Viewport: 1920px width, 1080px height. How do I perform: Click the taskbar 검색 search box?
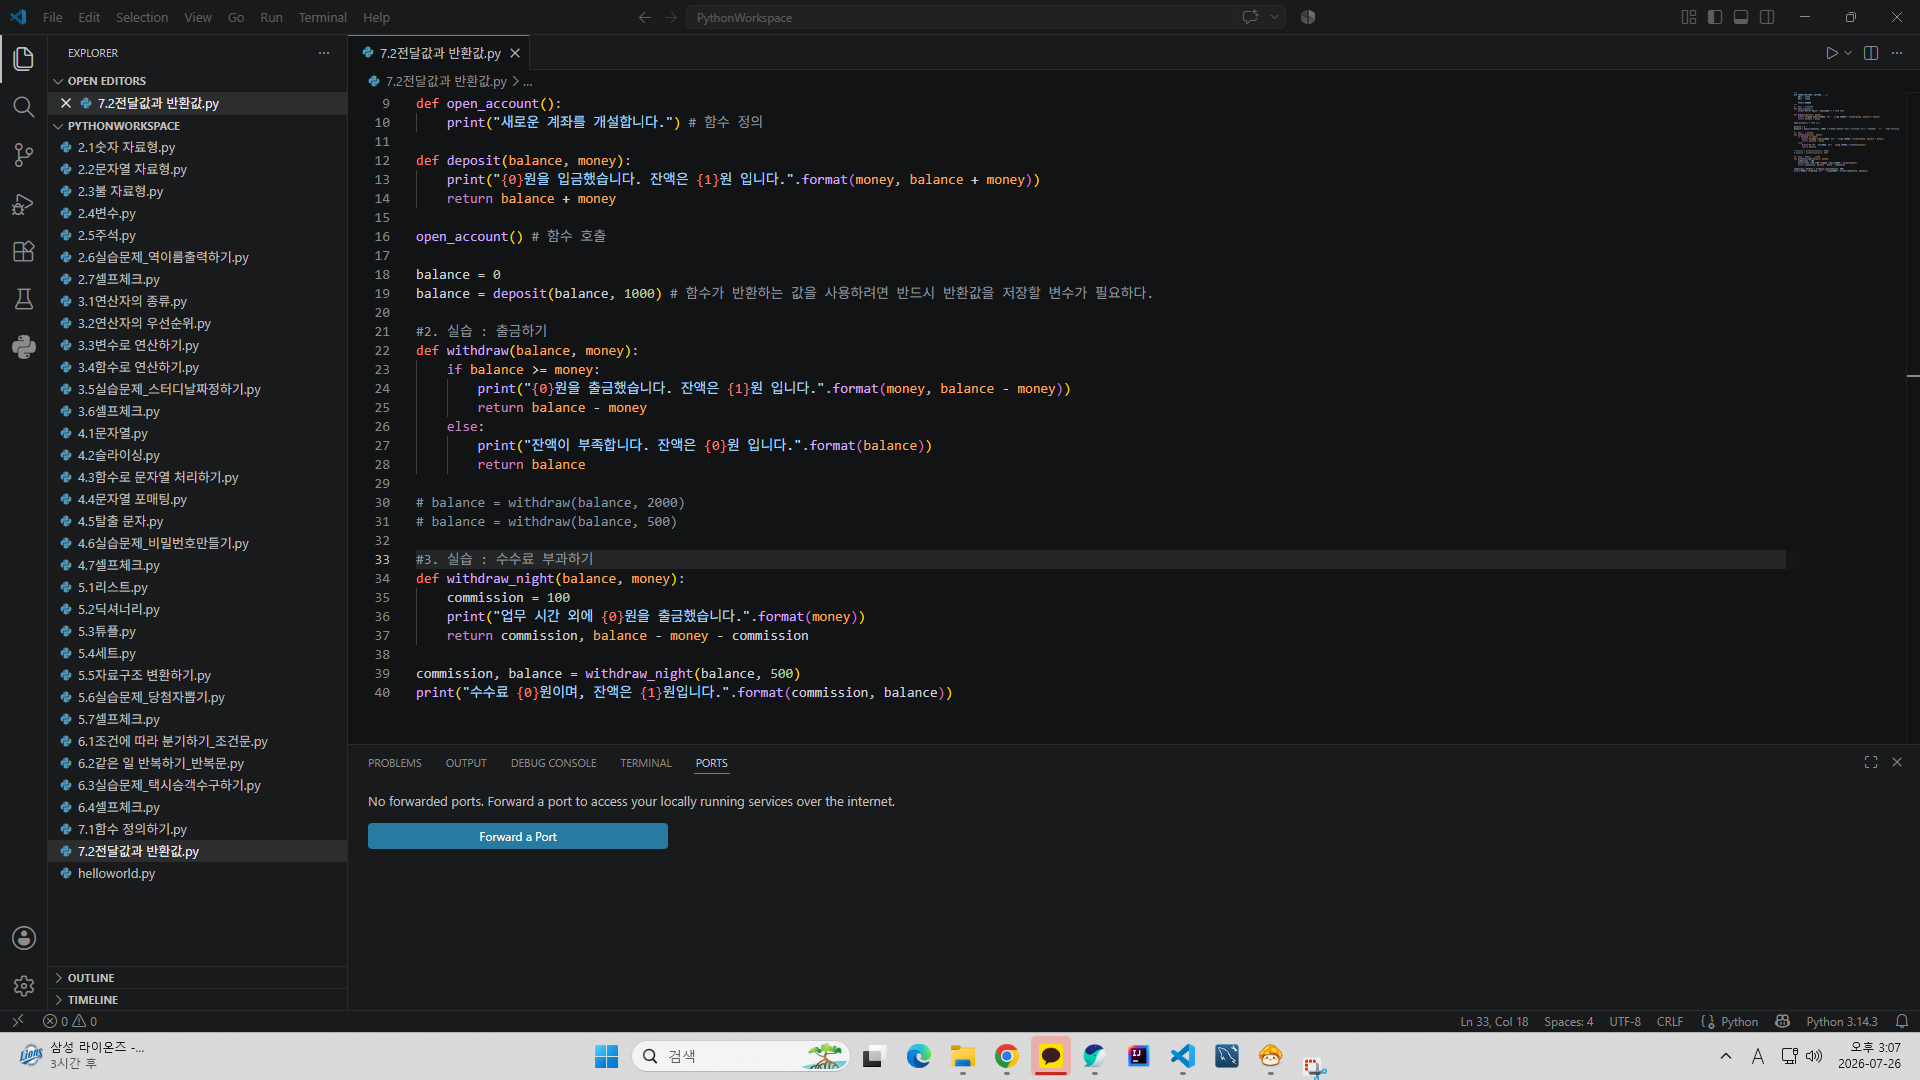(740, 1056)
